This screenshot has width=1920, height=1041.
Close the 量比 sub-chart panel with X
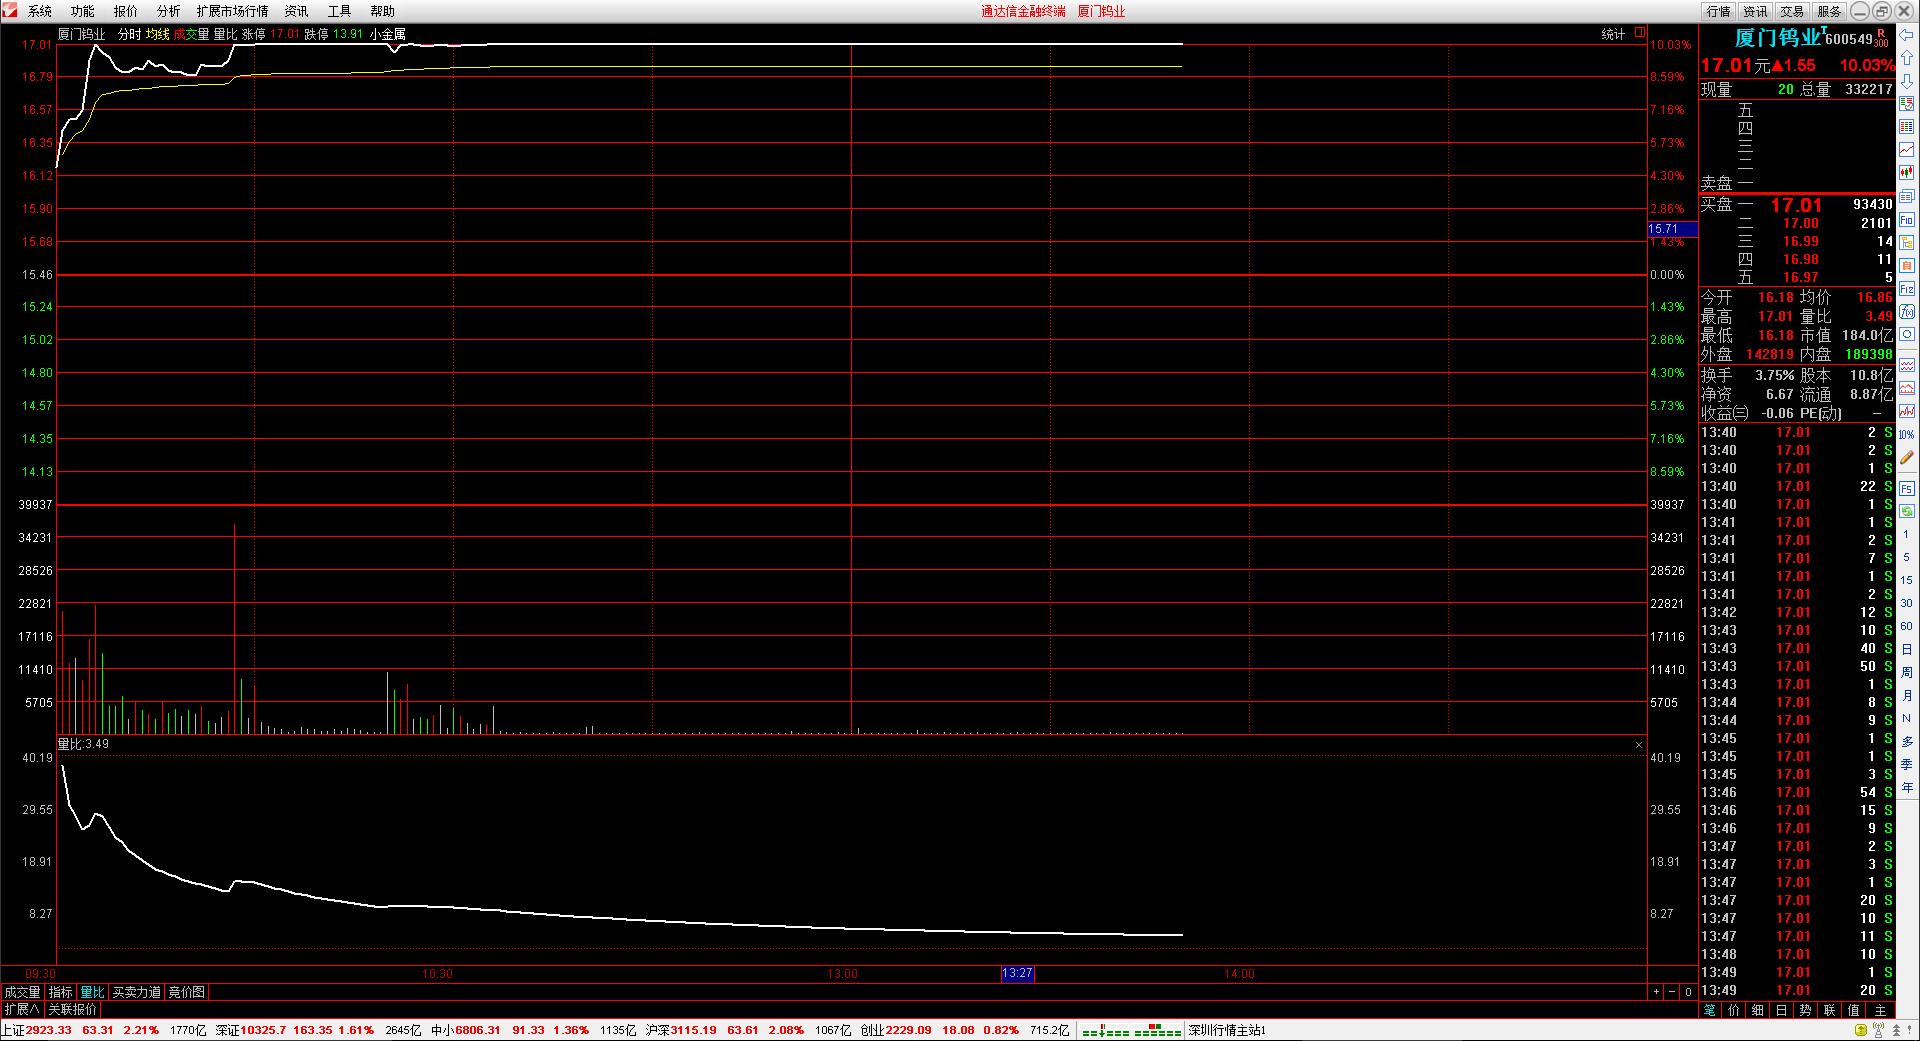click(1639, 745)
